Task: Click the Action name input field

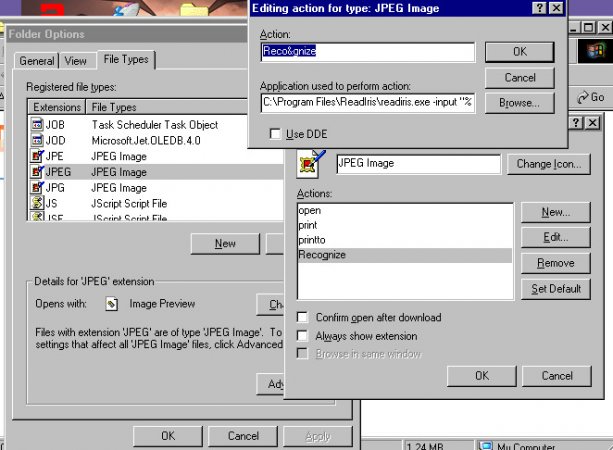Action: pos(367,52)
